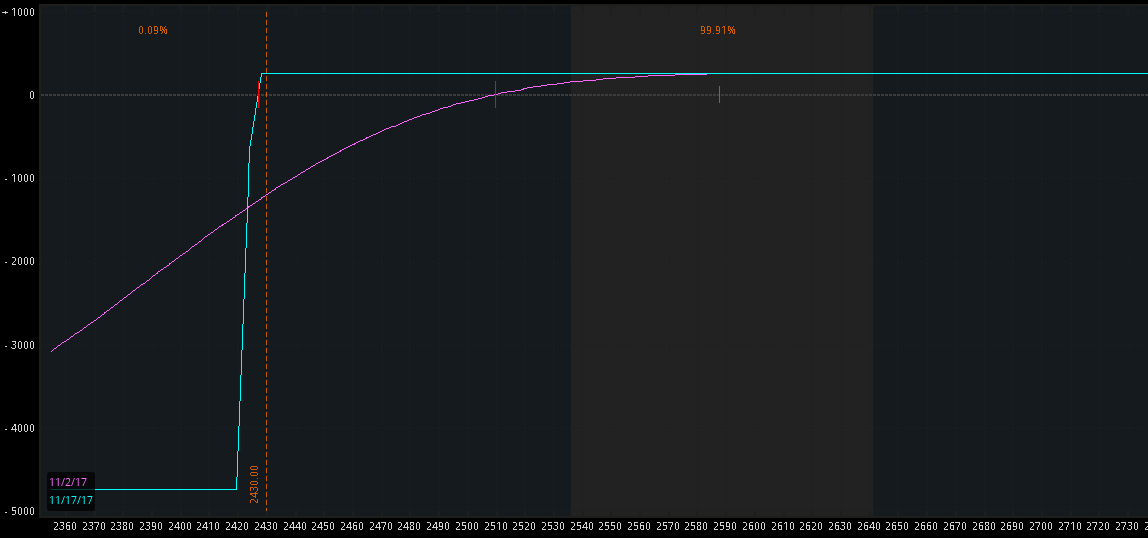
Task: Click the 0.09% probability label
Action: point(153,31)
